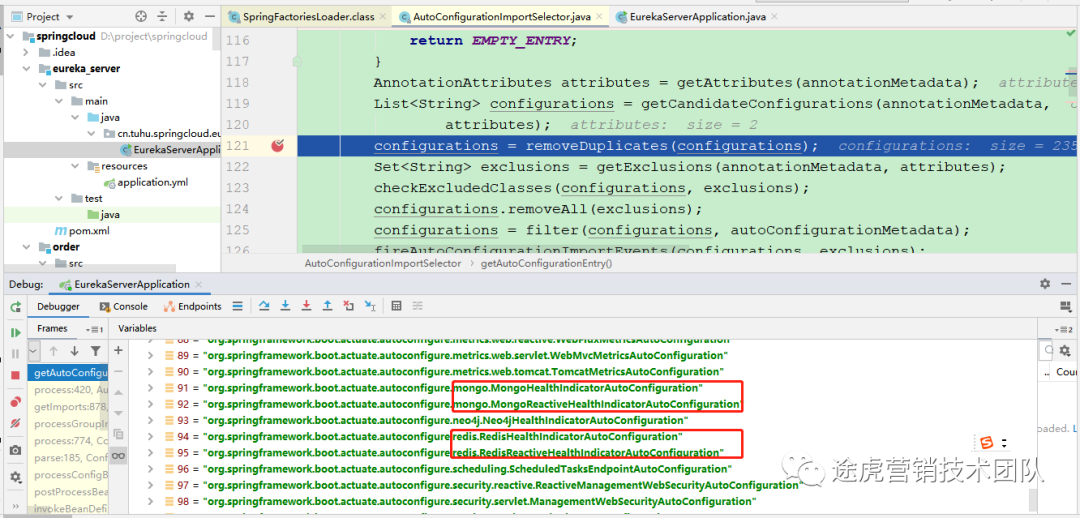Open thread selector dropdown in Frames

tap(34, 351)
